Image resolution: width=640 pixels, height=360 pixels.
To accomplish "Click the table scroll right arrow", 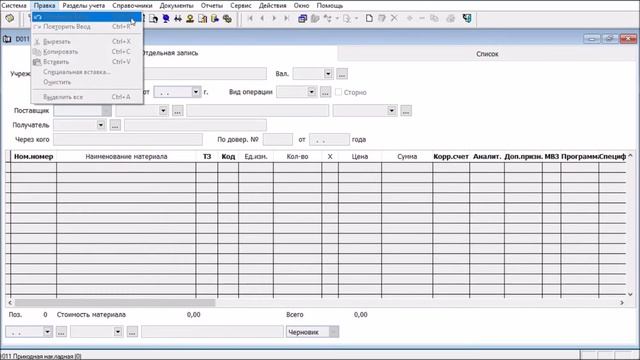I will 622,303.
